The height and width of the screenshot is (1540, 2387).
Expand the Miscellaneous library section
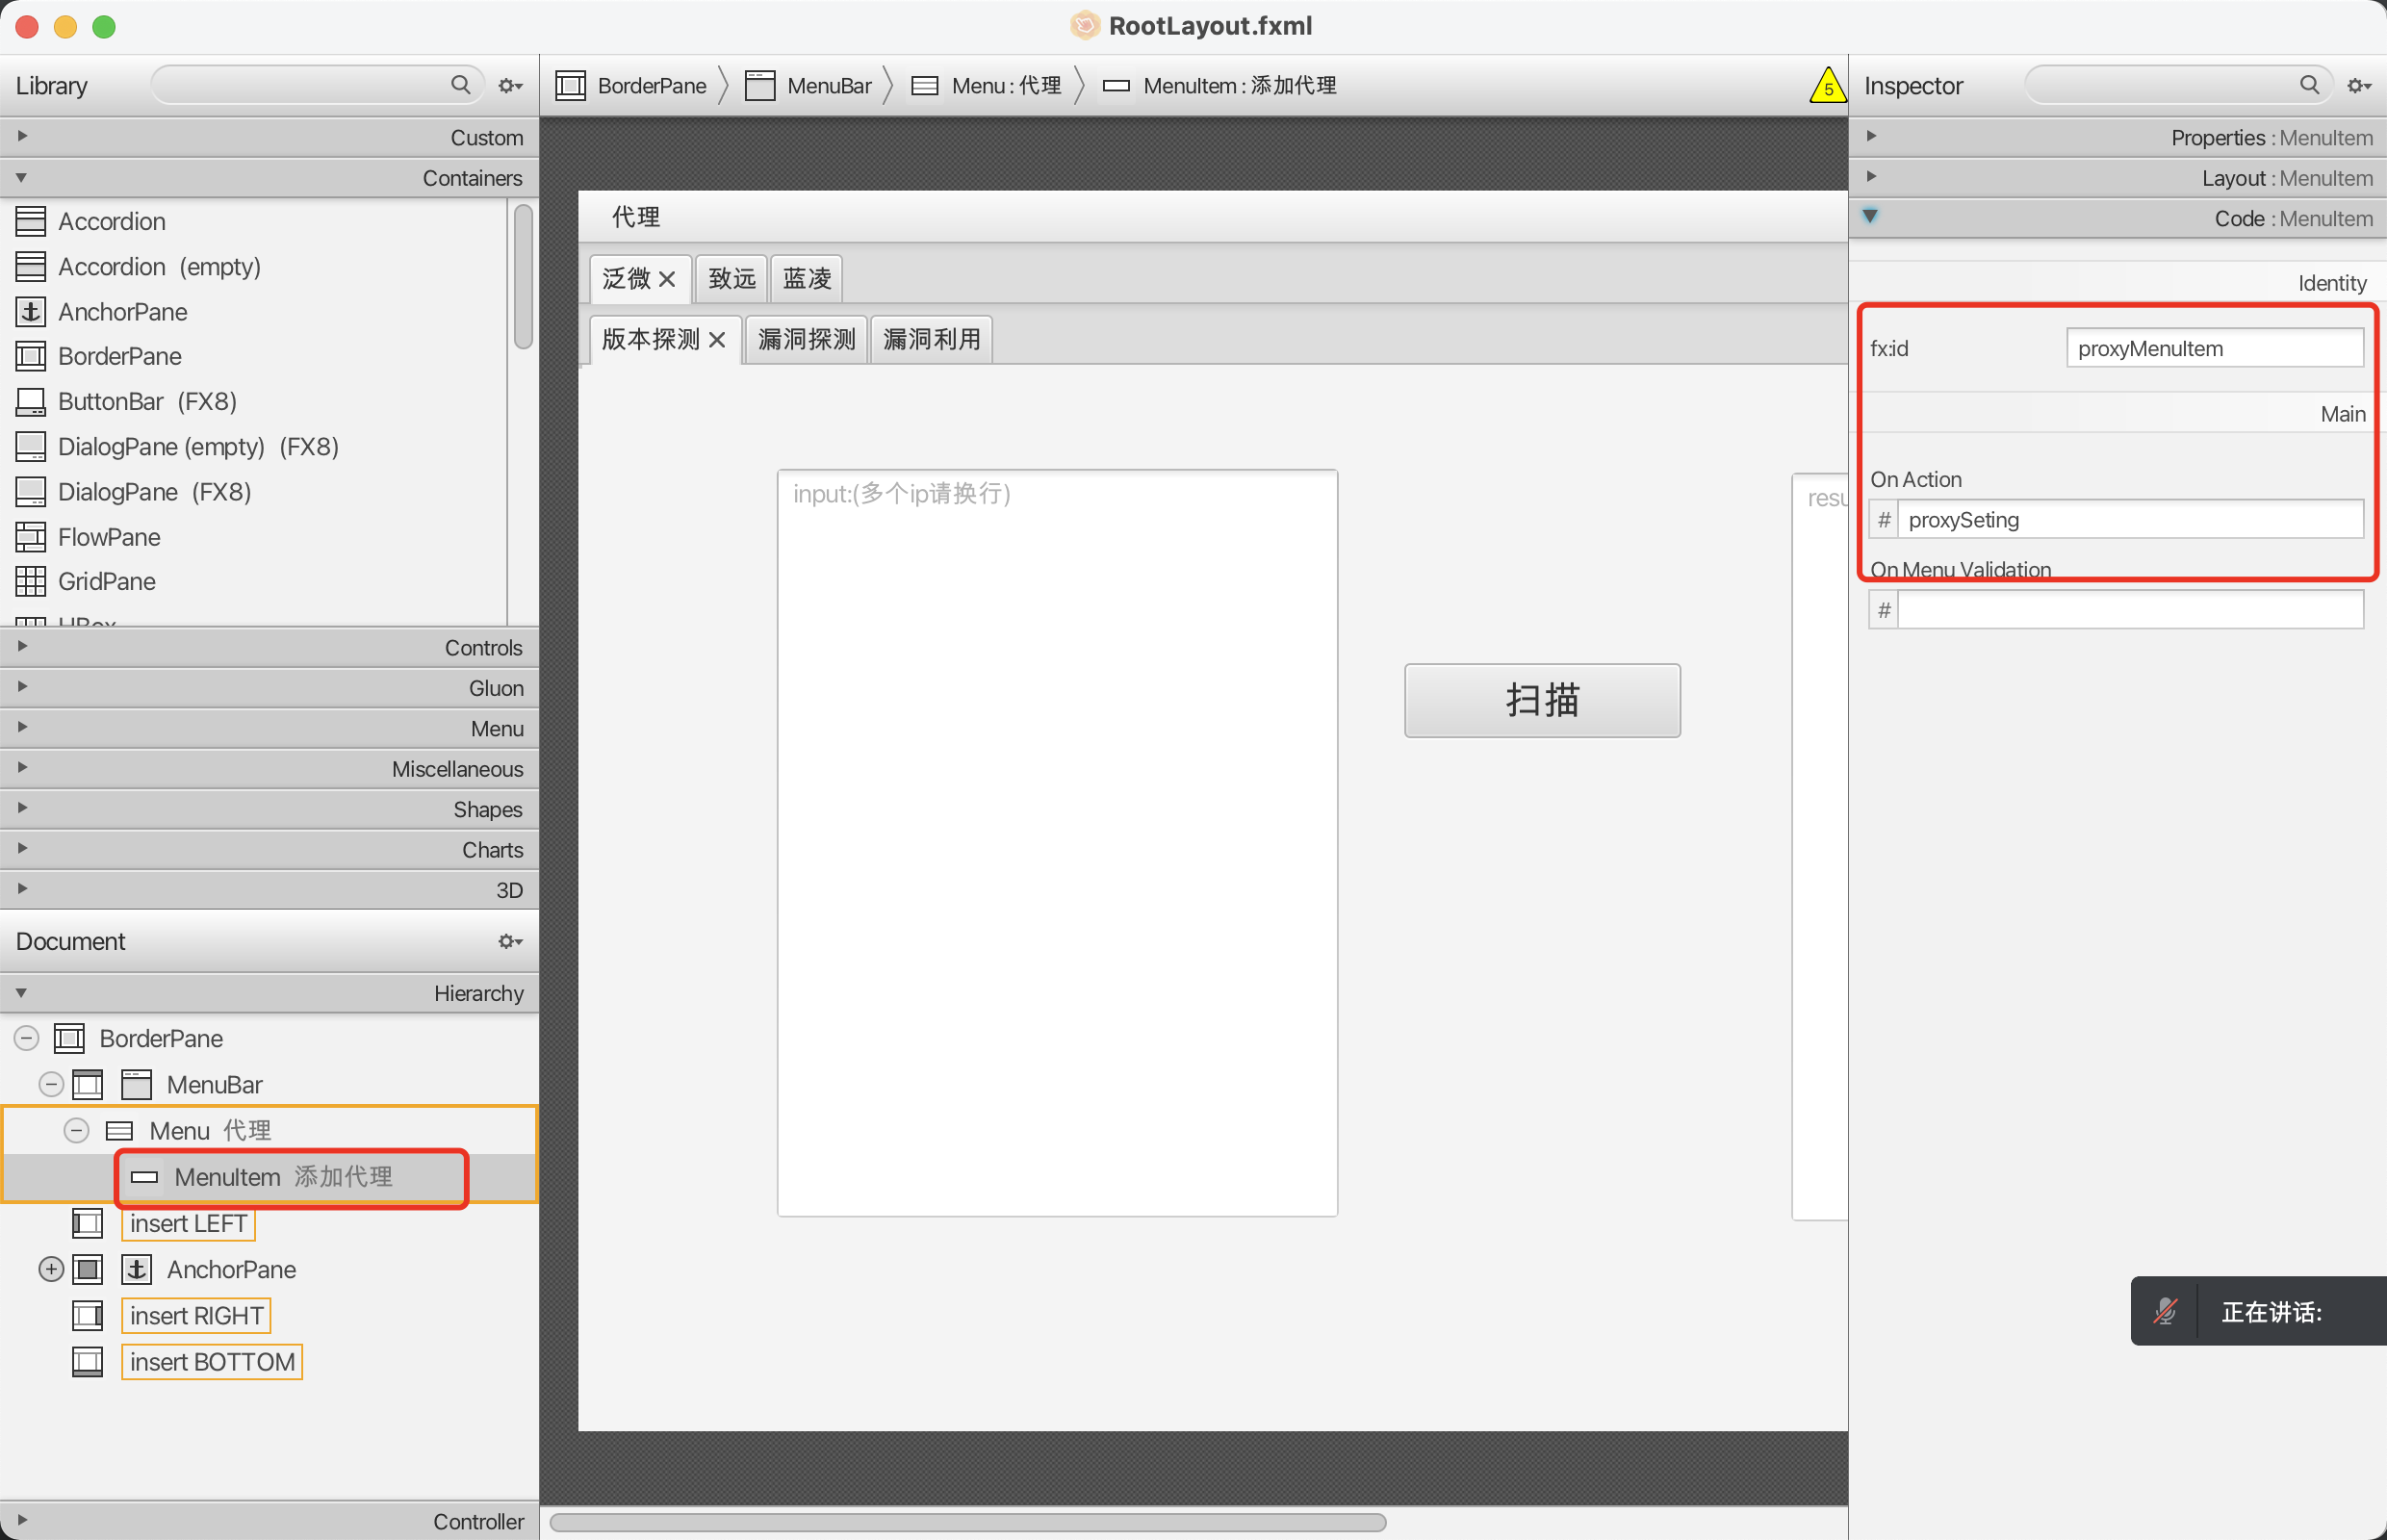[x=22, y=767]
